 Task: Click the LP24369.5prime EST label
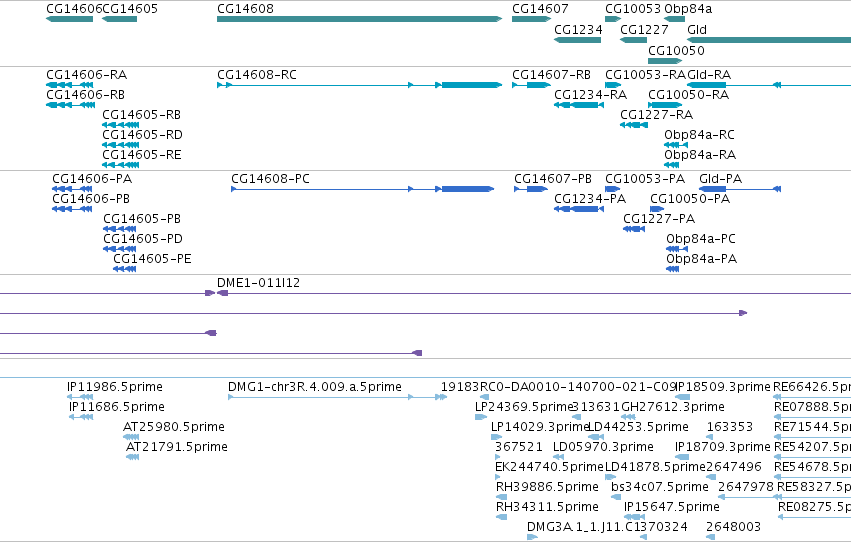(524, 407)
